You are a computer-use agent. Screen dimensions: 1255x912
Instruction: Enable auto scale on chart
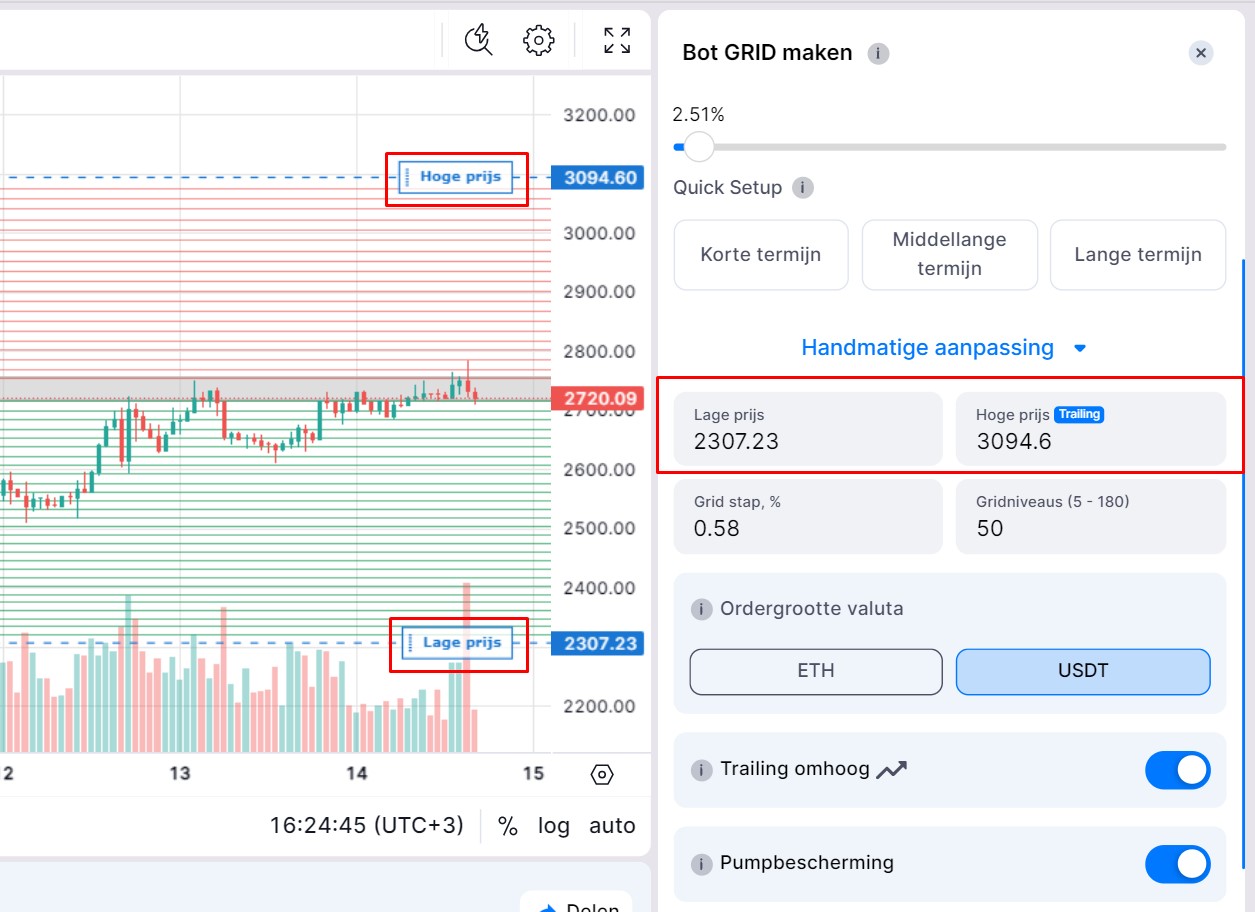(x=612, y=826)
